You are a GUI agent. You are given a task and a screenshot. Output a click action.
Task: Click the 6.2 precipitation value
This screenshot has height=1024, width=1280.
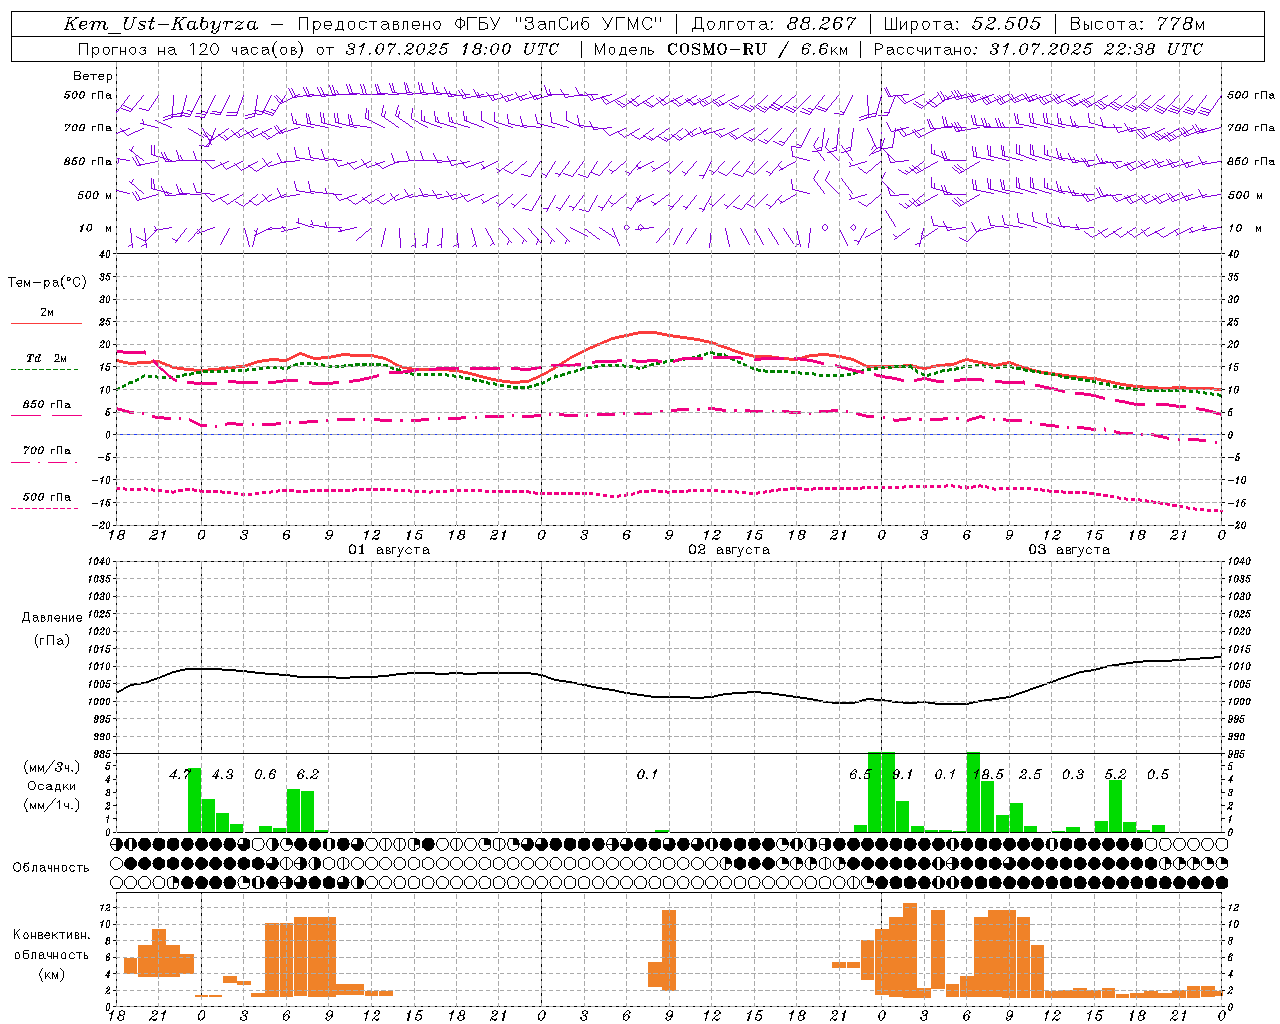tap(308, 774)
